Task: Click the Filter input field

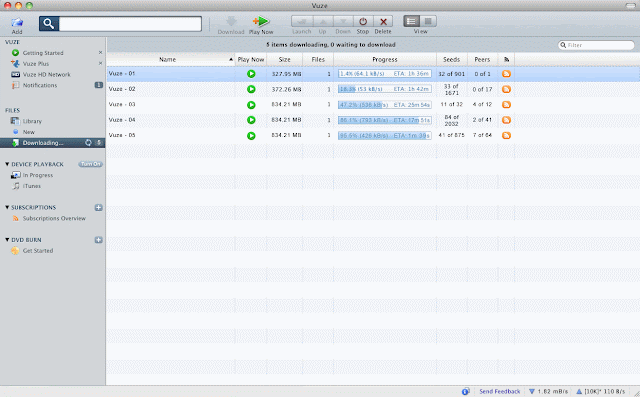Action: click(x=596, y=45)
